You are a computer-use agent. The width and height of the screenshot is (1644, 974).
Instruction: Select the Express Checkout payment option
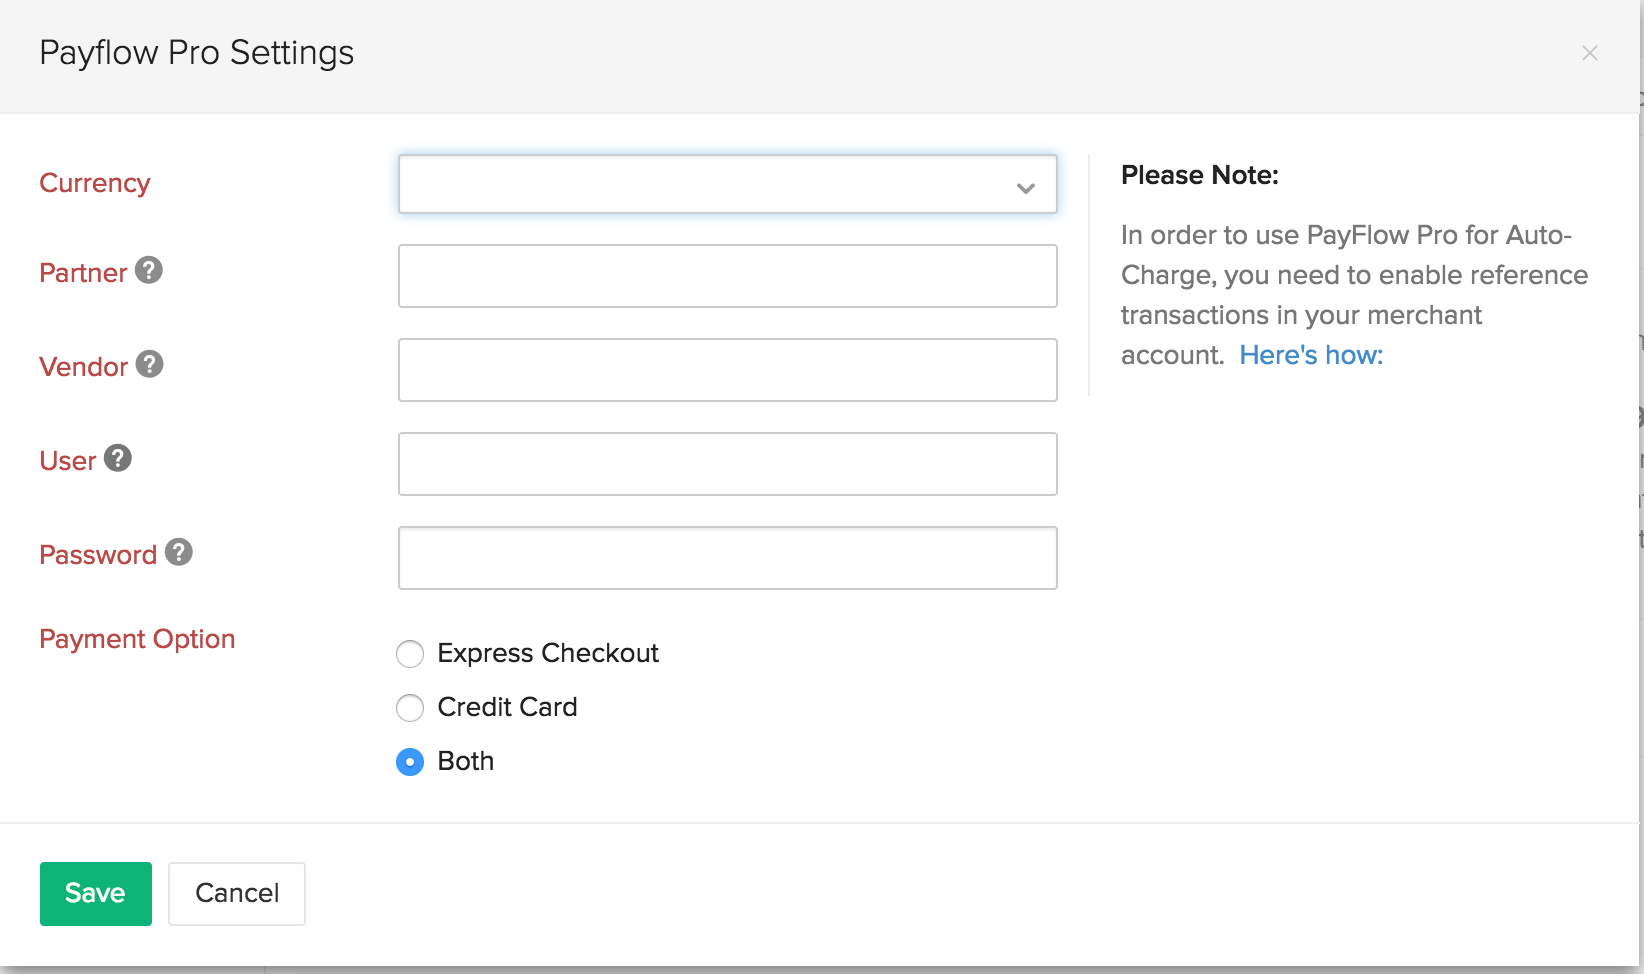tap(409, 653)
